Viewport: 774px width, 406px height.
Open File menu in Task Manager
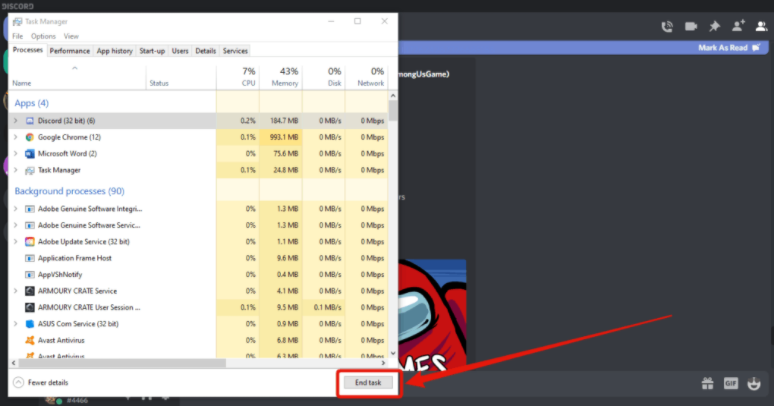point(18,36)
